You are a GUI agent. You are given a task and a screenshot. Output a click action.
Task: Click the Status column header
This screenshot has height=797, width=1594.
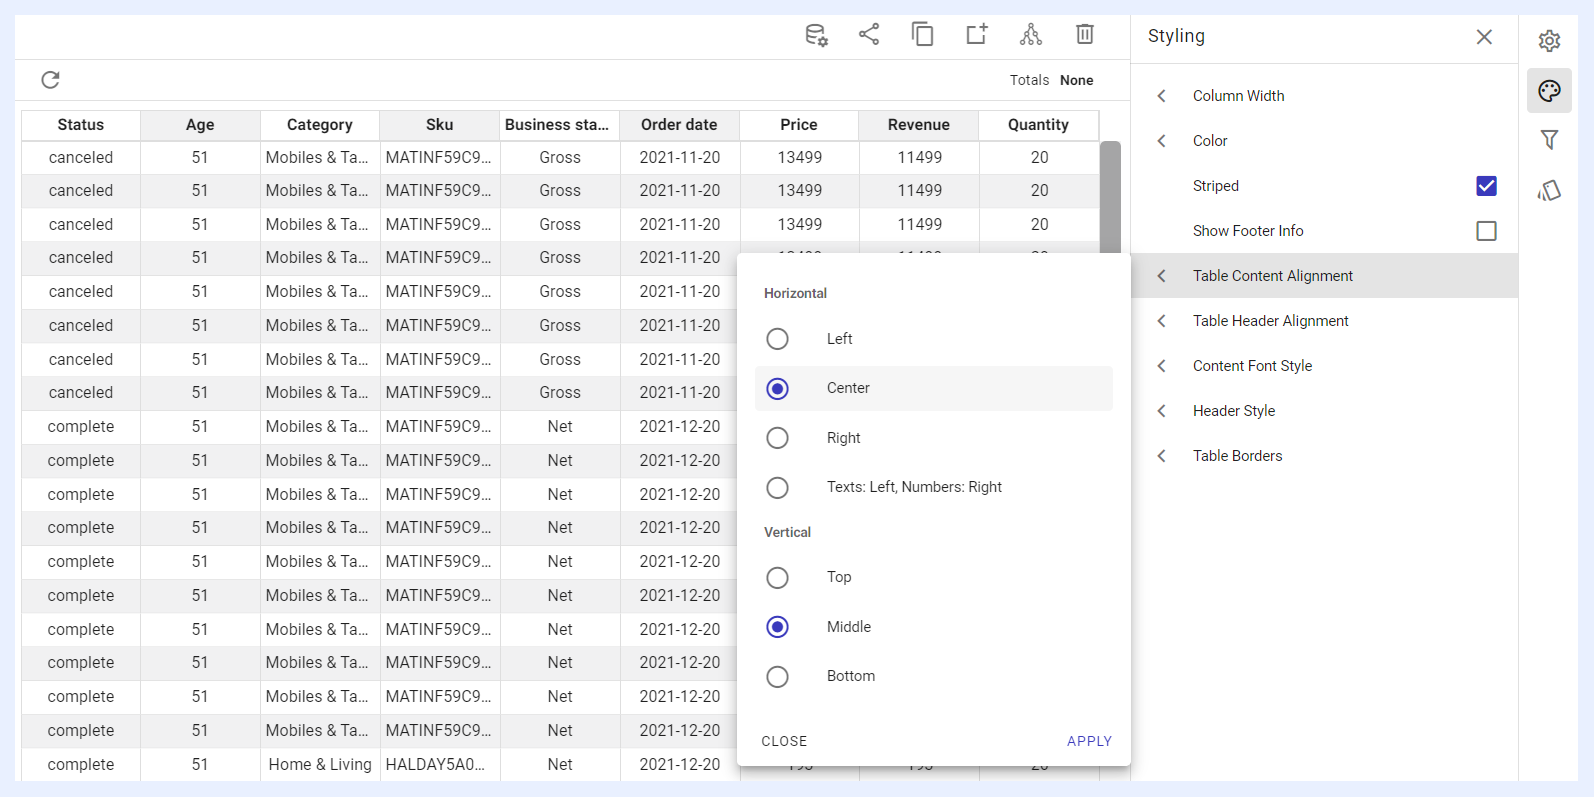[x=81, y=125]
